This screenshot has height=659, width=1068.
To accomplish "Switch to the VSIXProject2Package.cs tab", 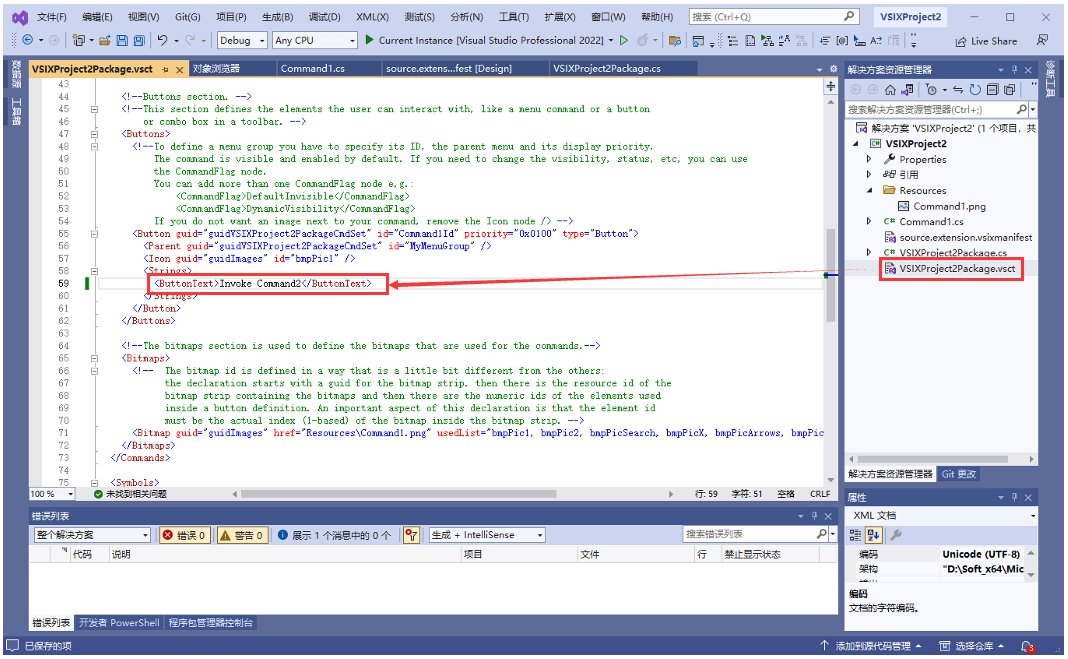I will click(x=607, y=69).
